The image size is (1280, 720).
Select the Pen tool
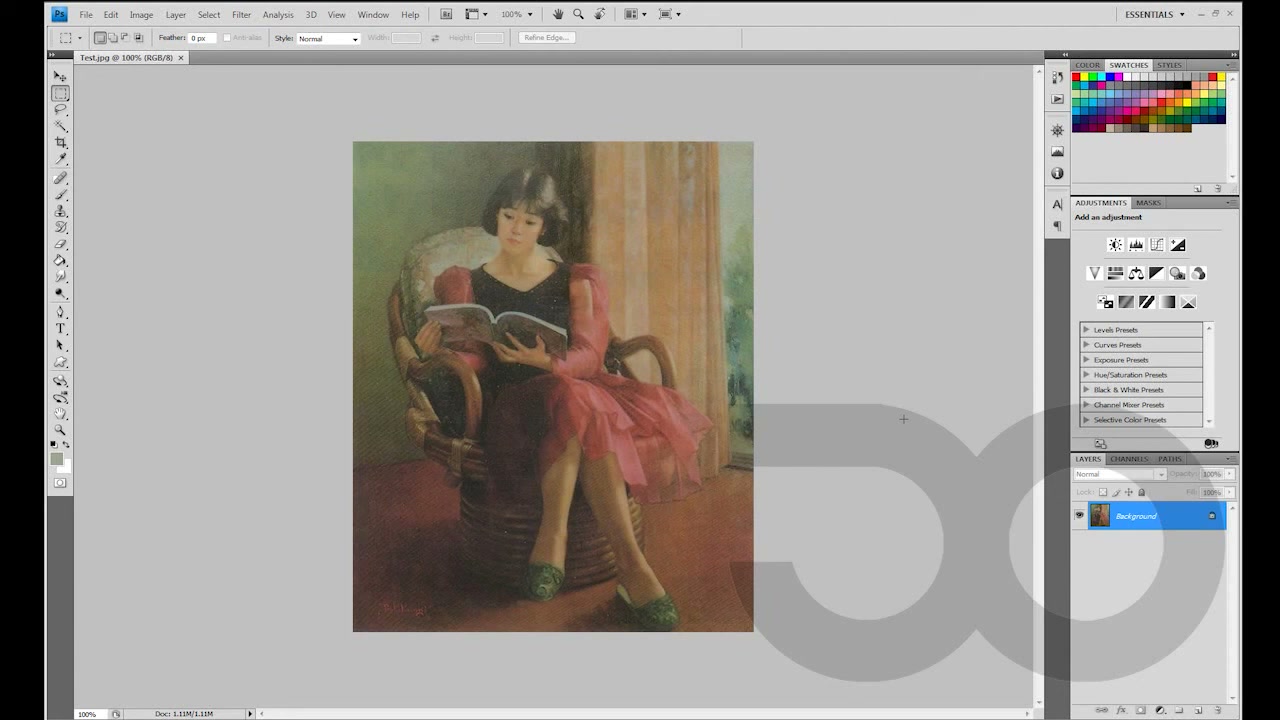click(60, 312)
